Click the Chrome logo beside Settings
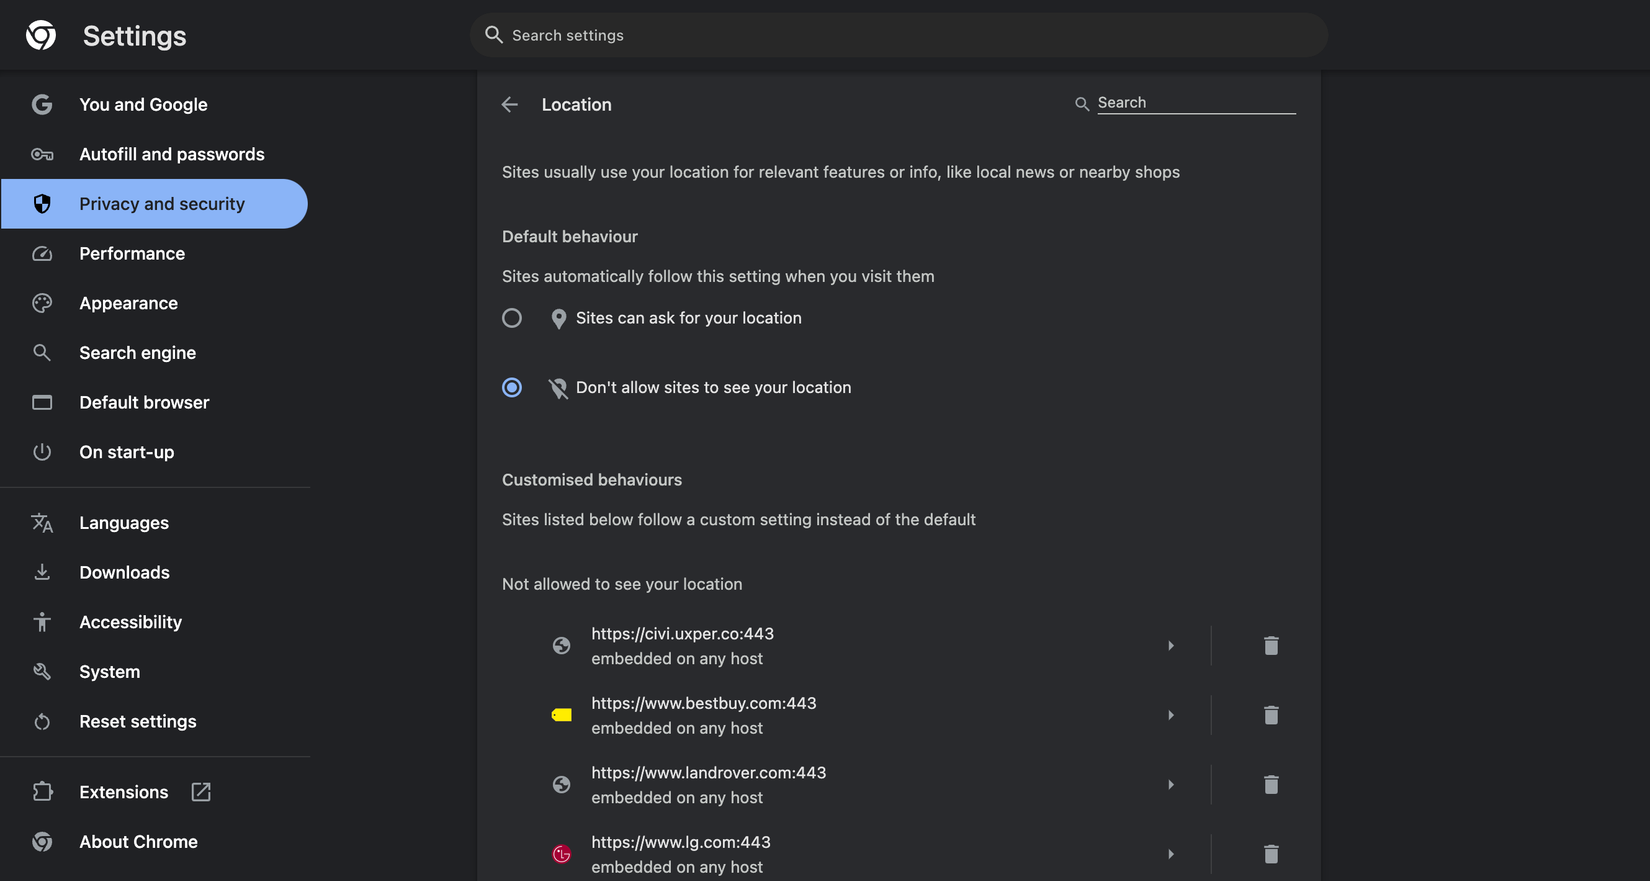This screenshot has height=881, width=1650. pos(41,36)
